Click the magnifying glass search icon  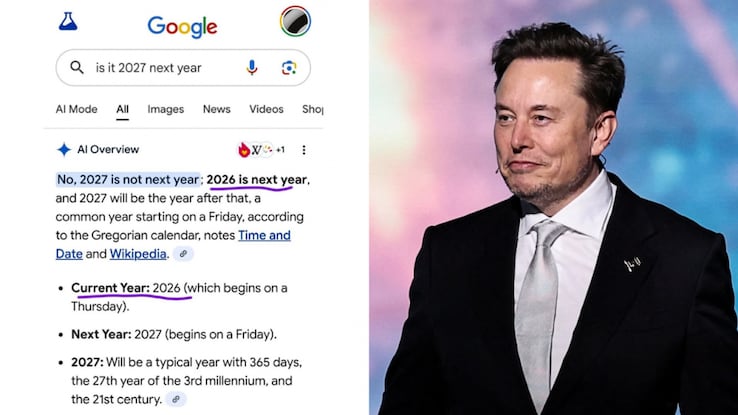pyautogui.click(x=77, y=68)
